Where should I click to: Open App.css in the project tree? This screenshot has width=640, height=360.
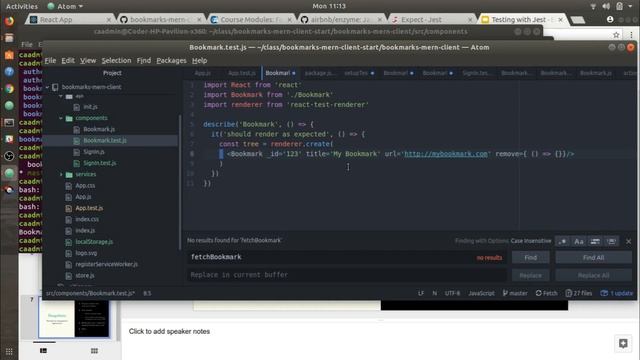(x=85, y=186)
